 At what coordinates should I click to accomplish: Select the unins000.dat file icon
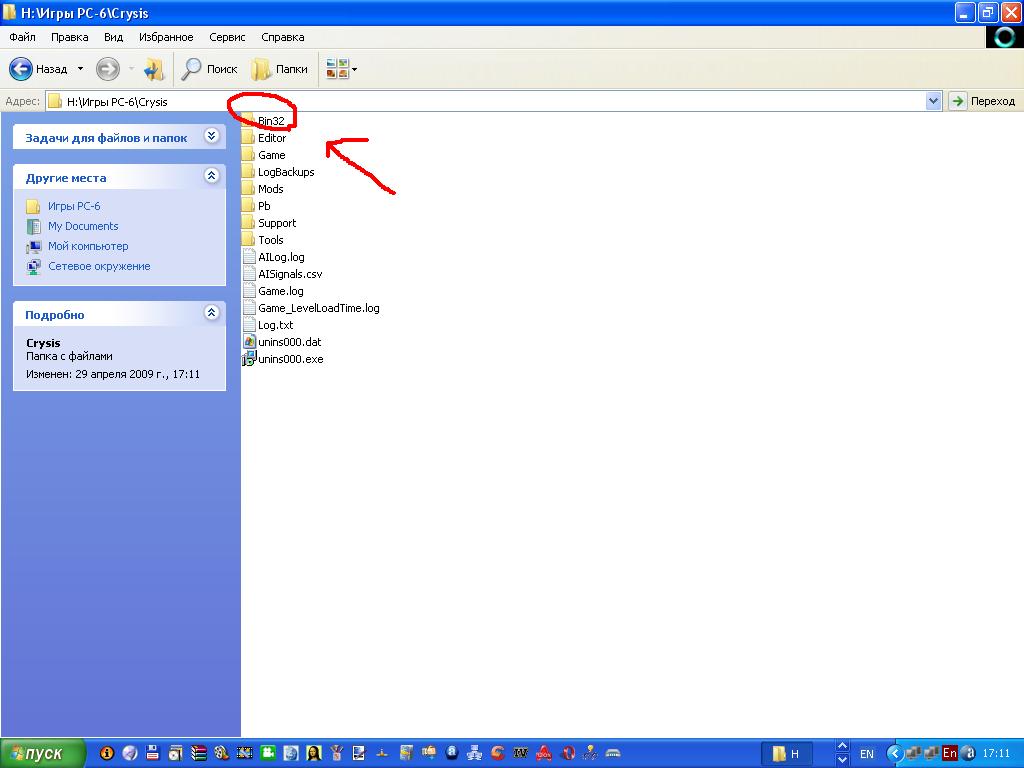tap(249, 342)
